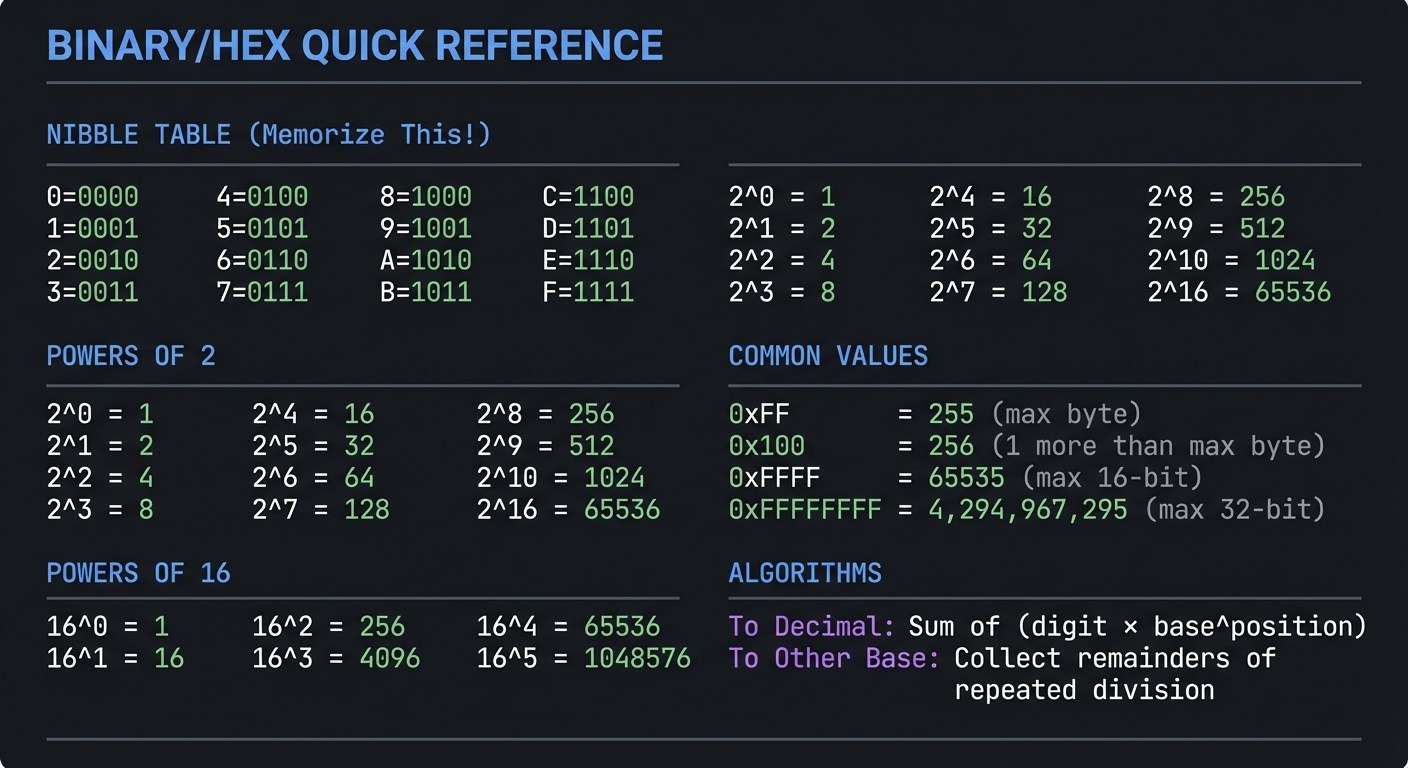
Task: Click the C=1100 nibble entry
Action: click(588, 196)
